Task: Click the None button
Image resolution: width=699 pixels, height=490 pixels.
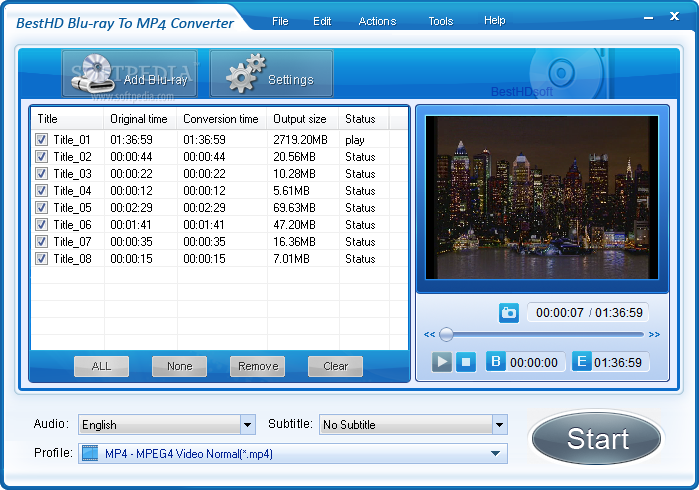Action: 179,366
